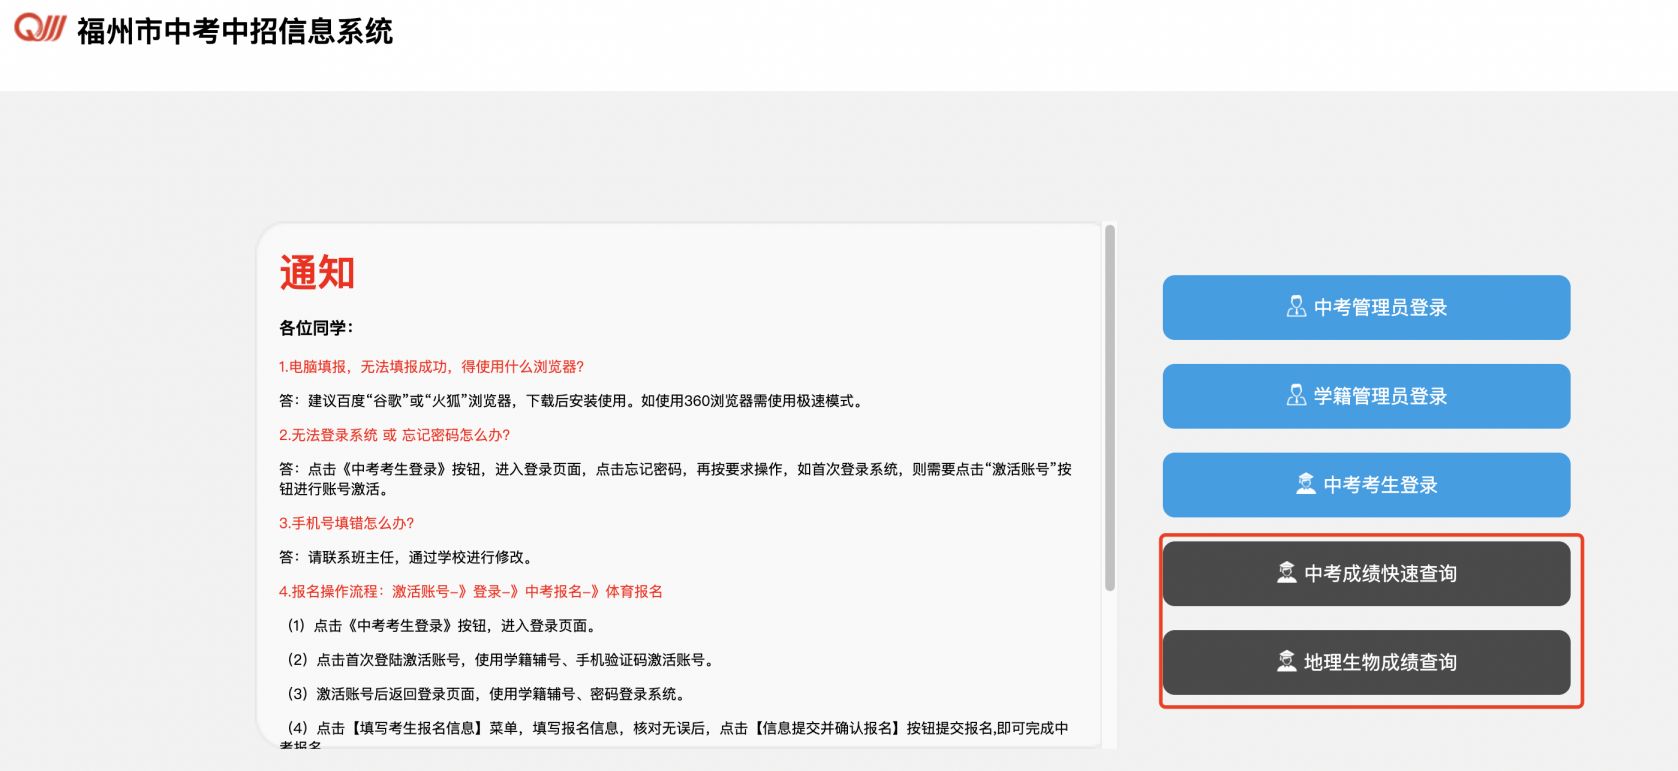
Task: Click question 3 手机号填错怎么办
Action: [346, 523]
